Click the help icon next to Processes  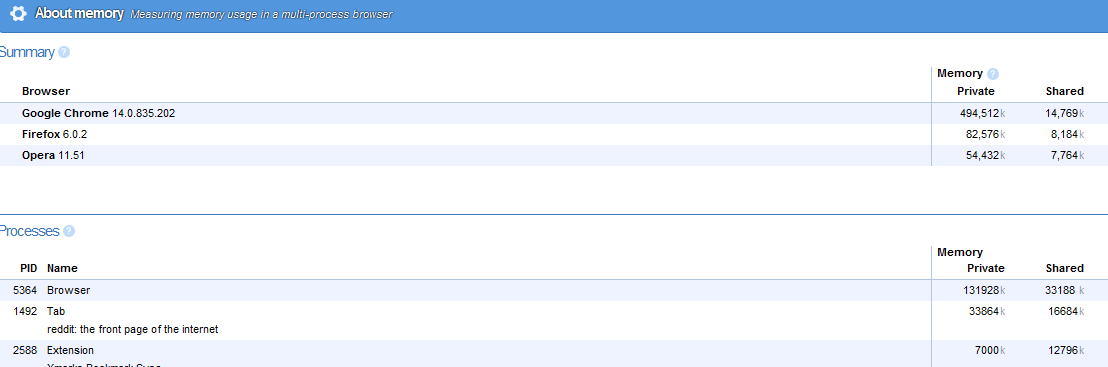(x=69, y=231)
